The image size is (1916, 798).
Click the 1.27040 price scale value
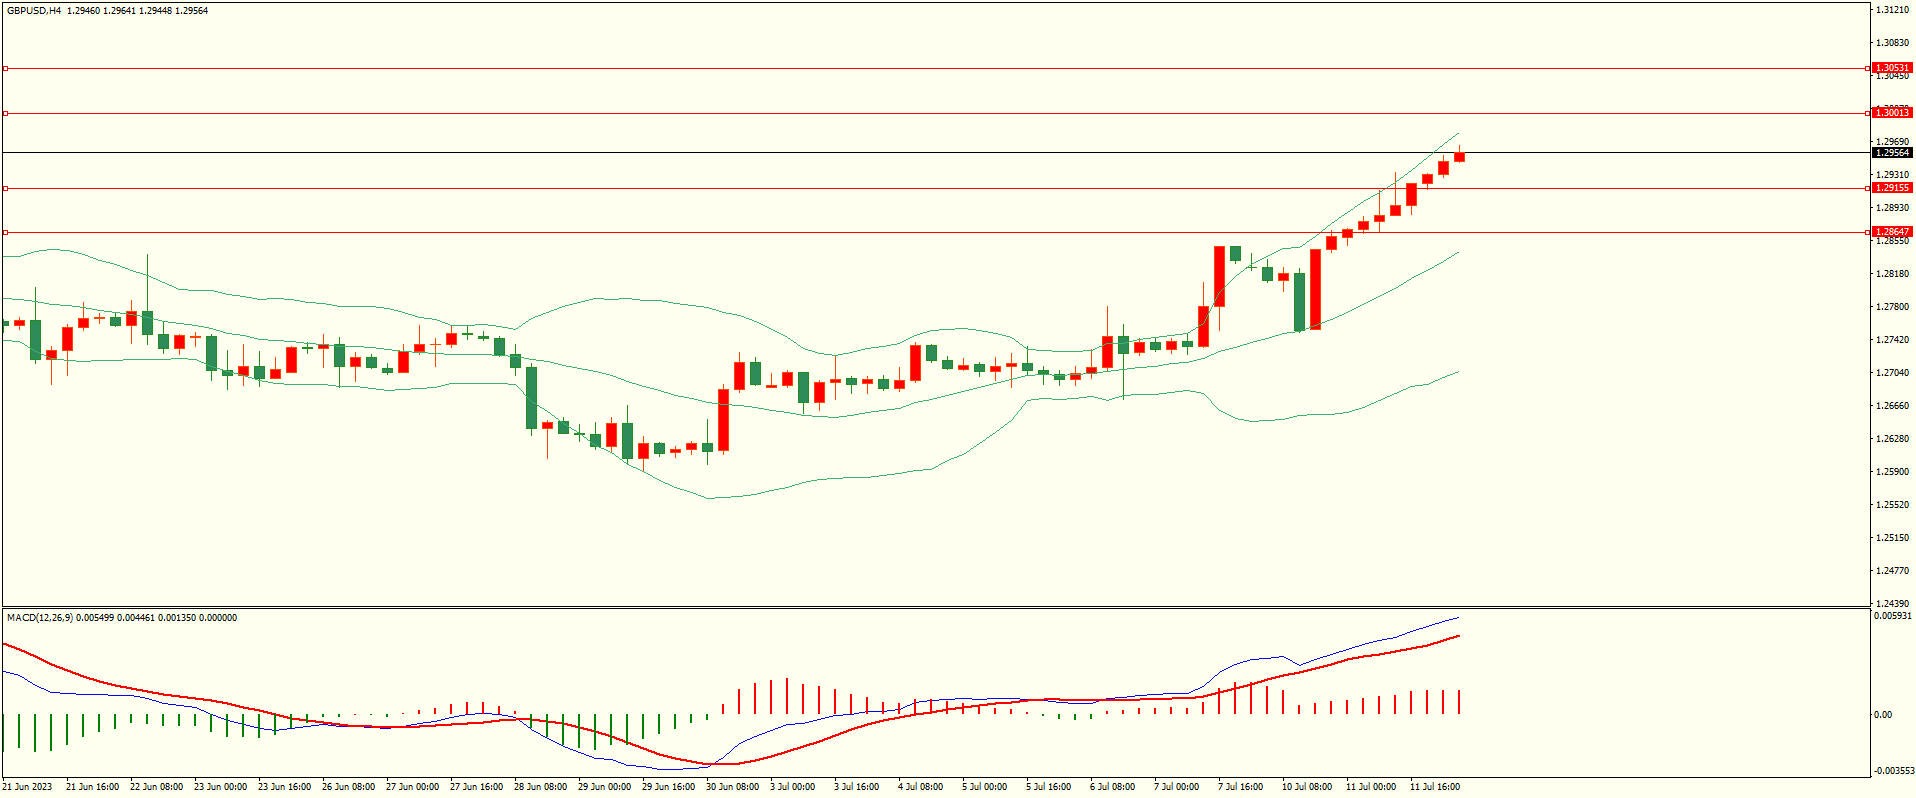pos(1892,373)
